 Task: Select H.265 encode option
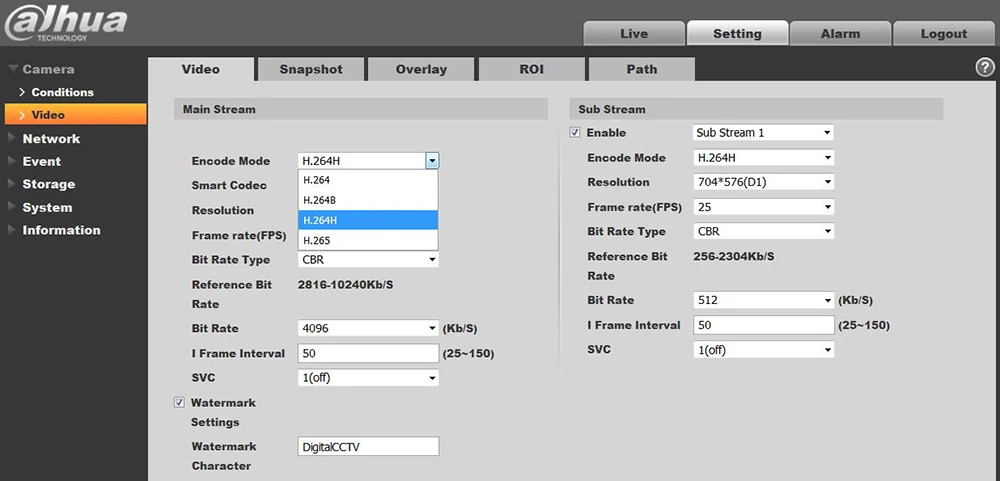(368, 240)
